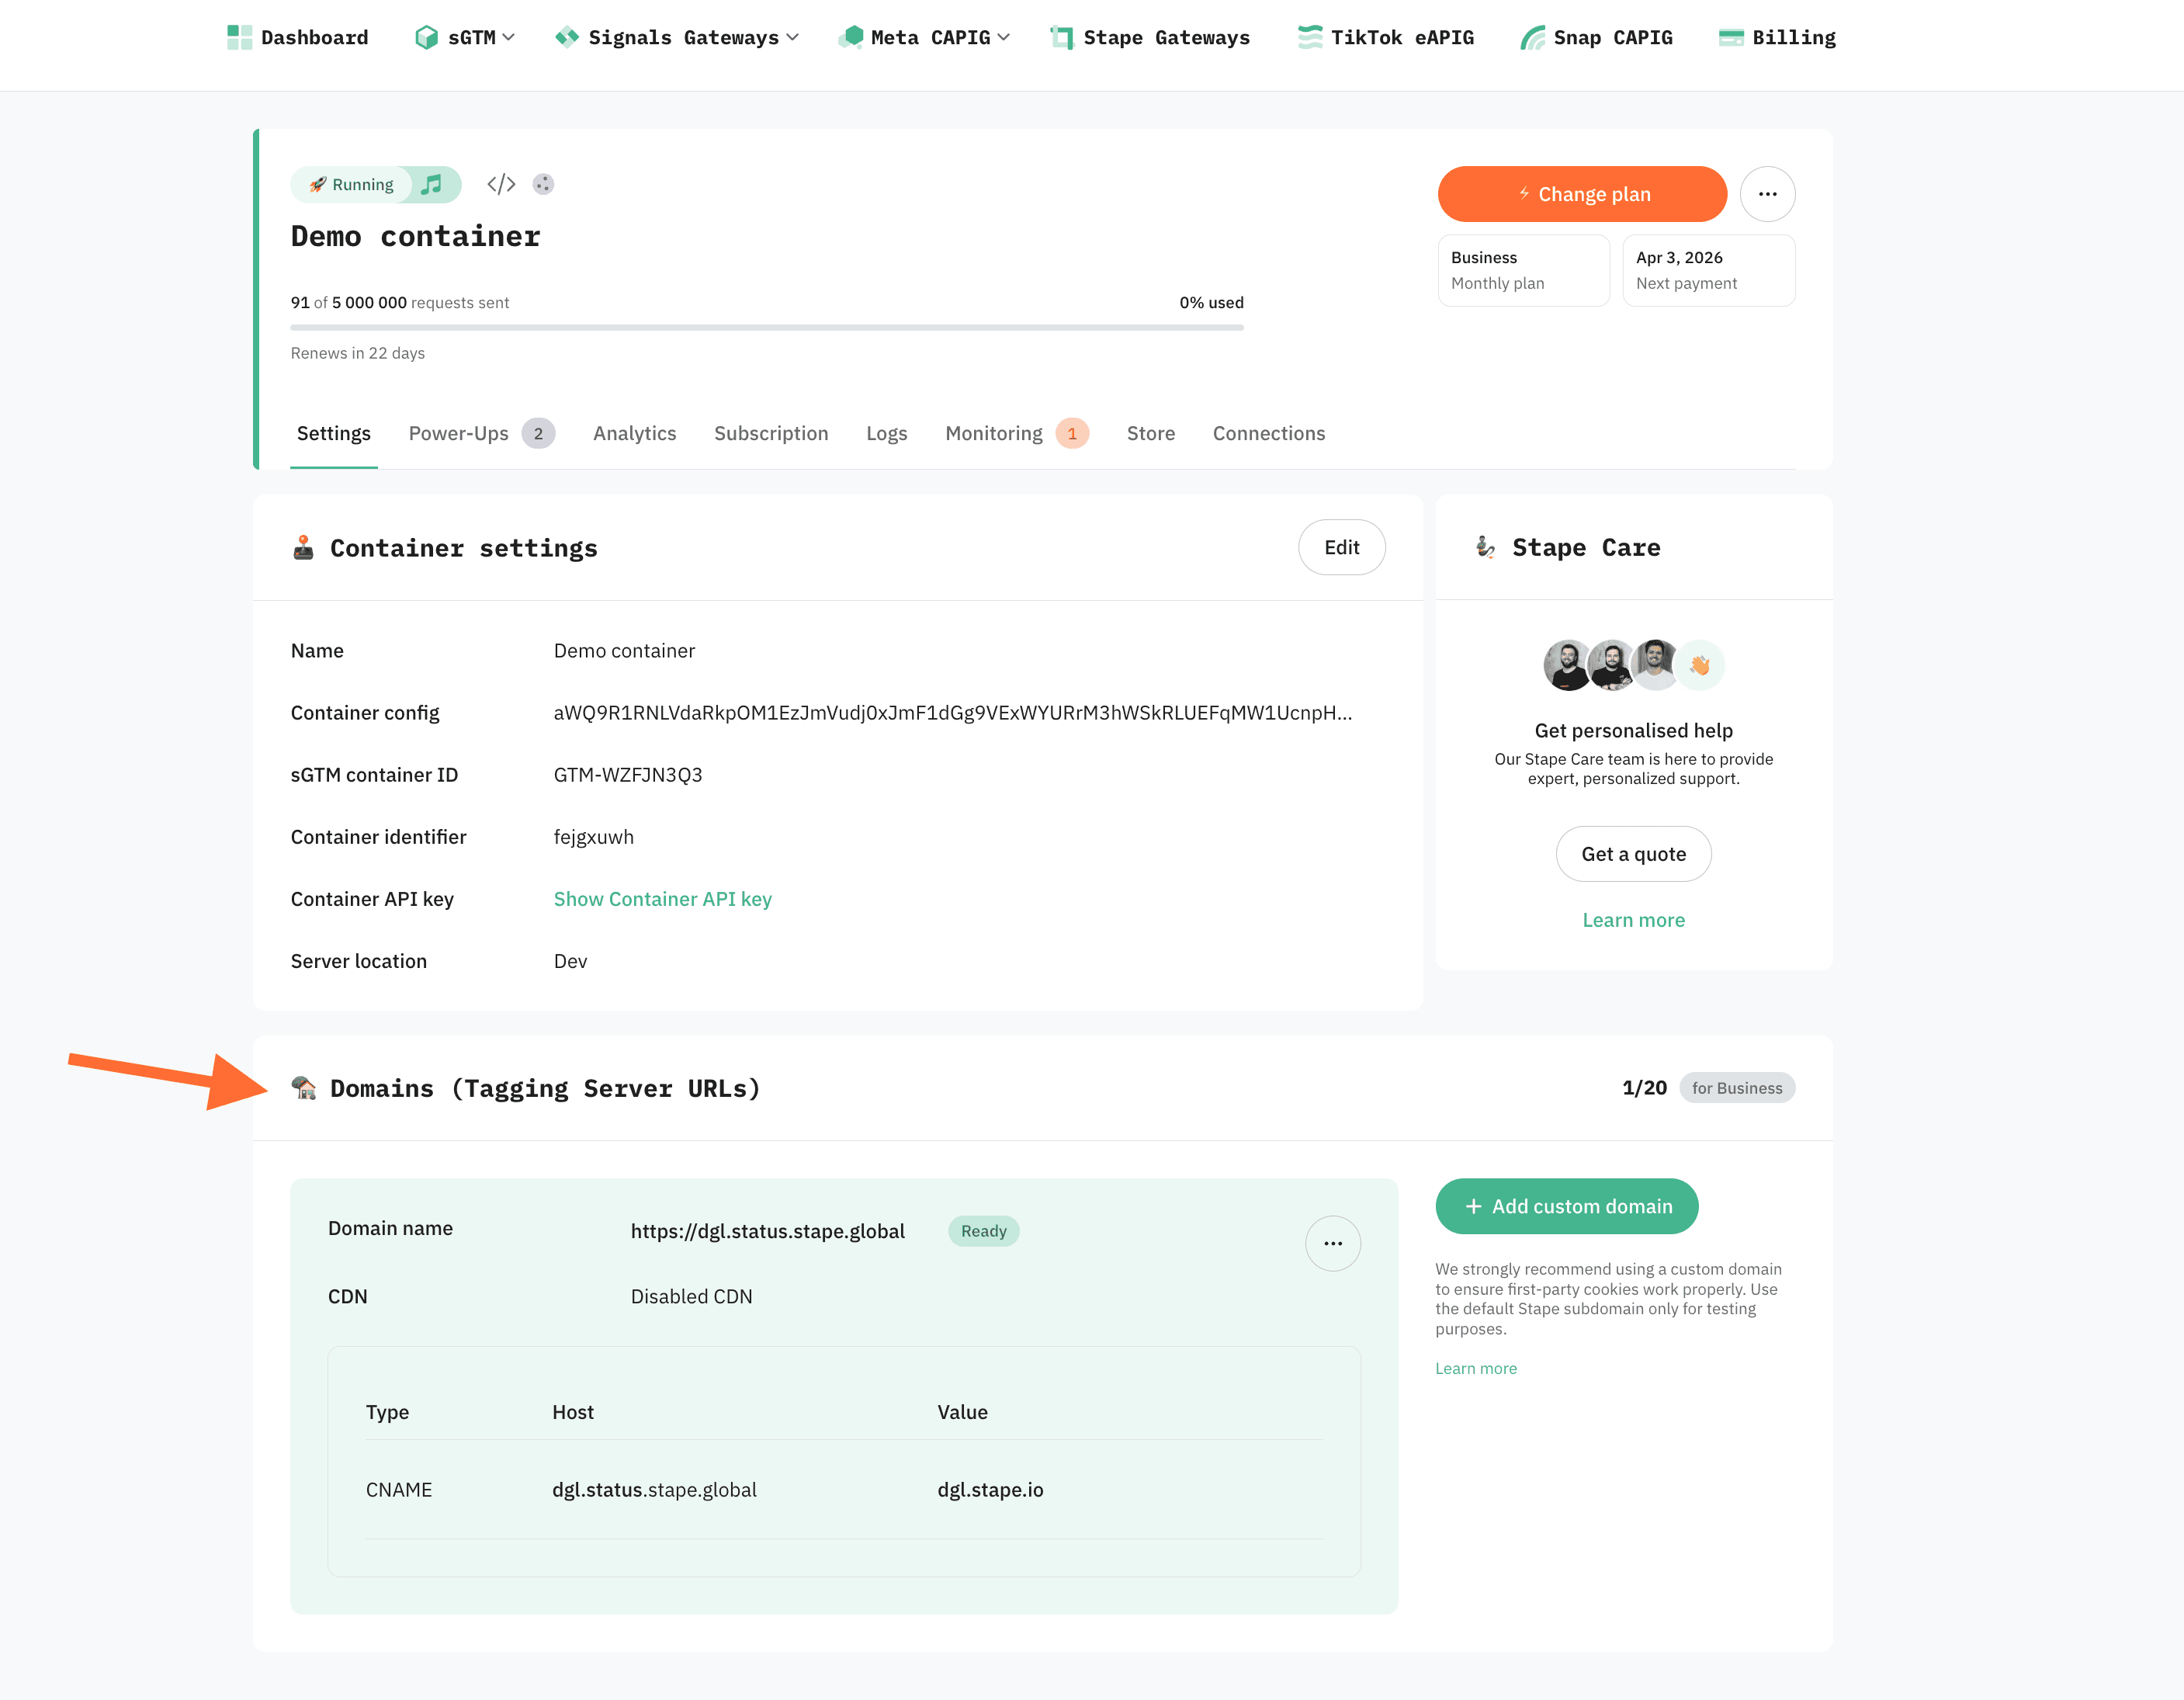This screenshot has height=1700, width=2184.
Task: Open the Signals Gateways dropdown
Action: tap(676, 37)
